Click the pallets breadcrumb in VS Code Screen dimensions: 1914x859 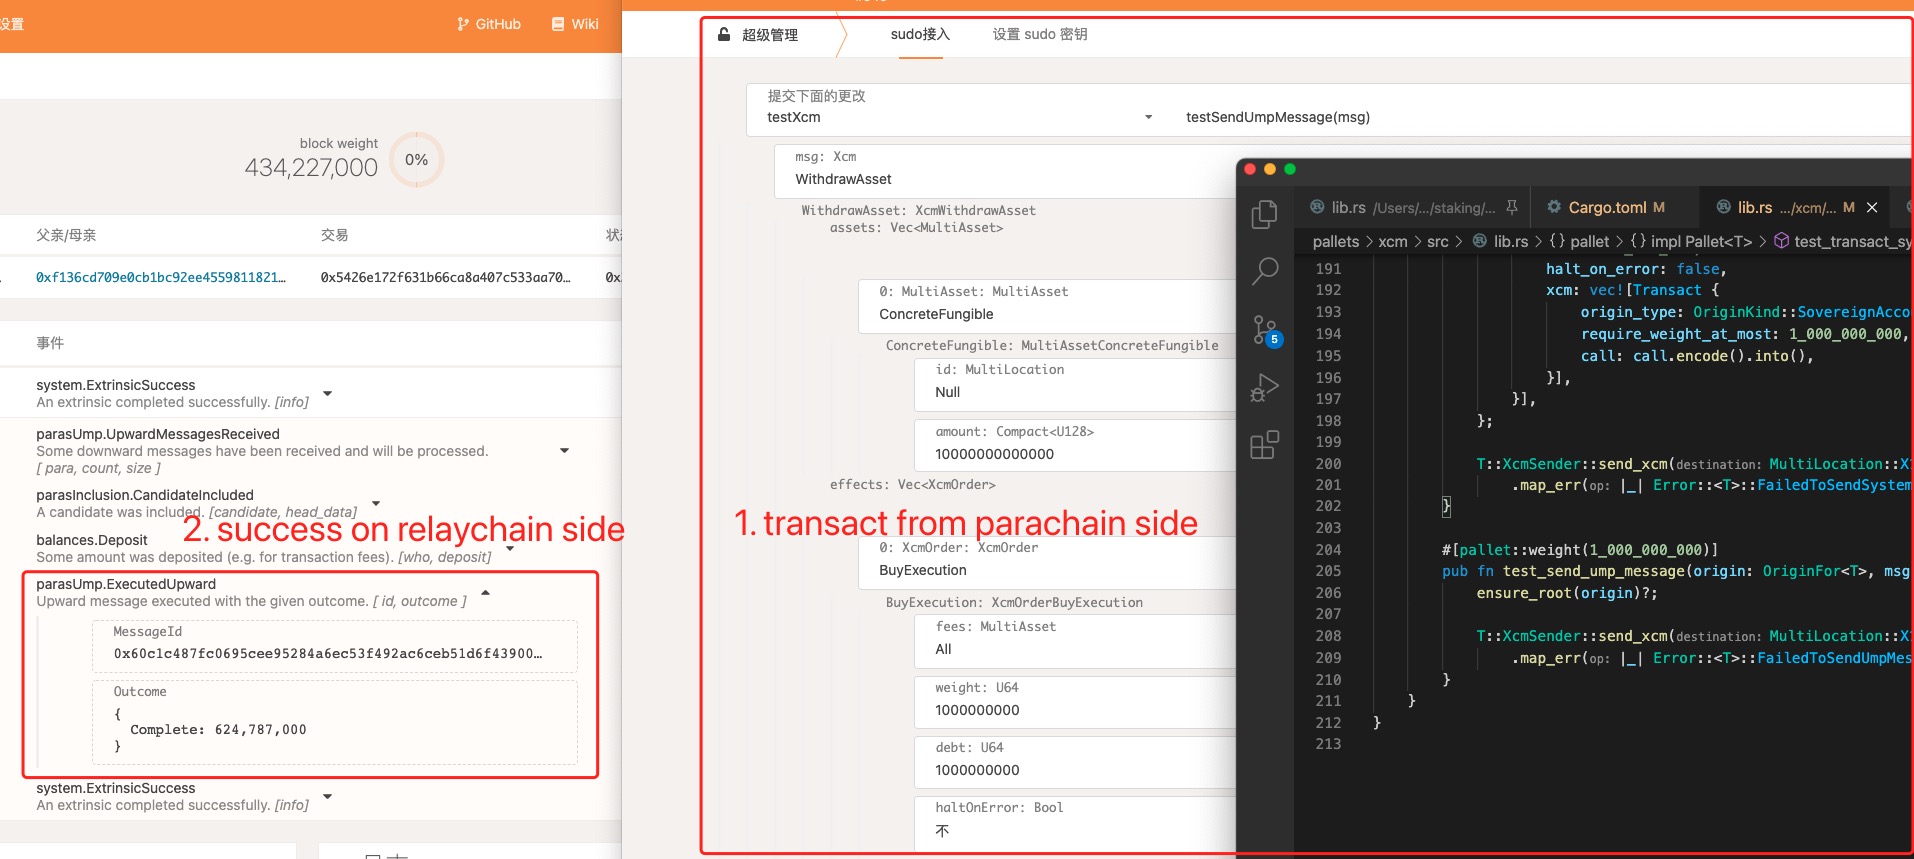(1335, 241)
